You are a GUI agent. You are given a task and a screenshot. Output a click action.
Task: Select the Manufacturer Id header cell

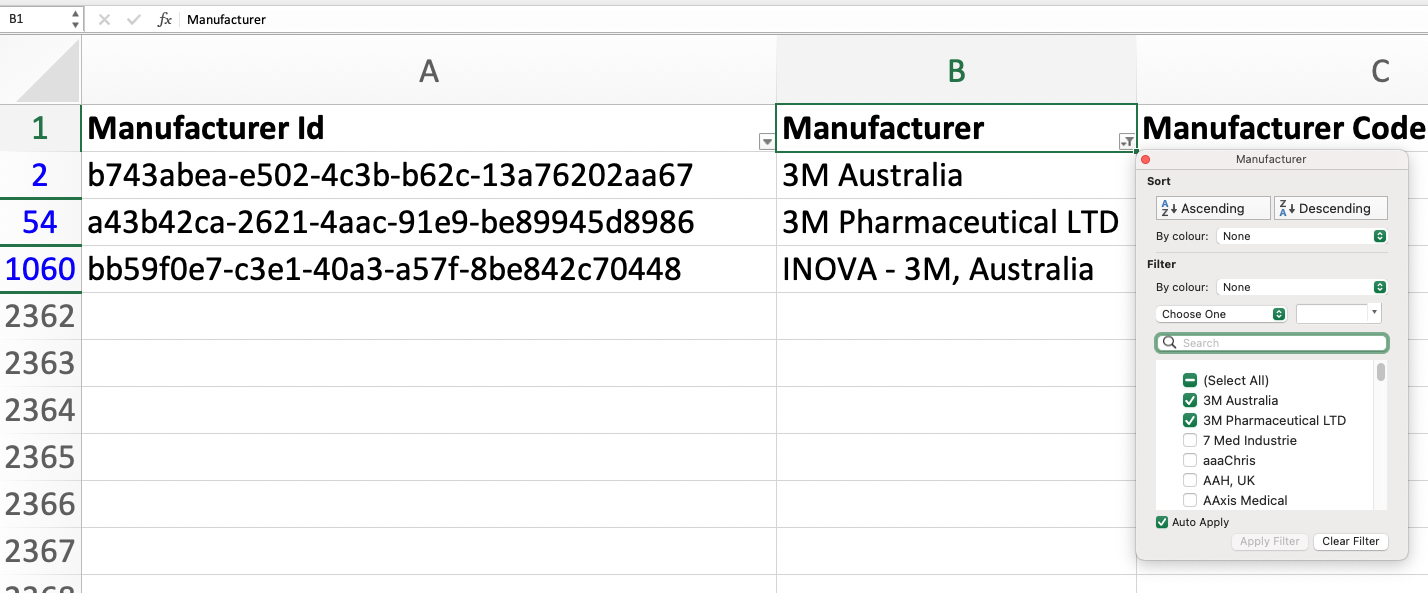(x=429, y=128)
